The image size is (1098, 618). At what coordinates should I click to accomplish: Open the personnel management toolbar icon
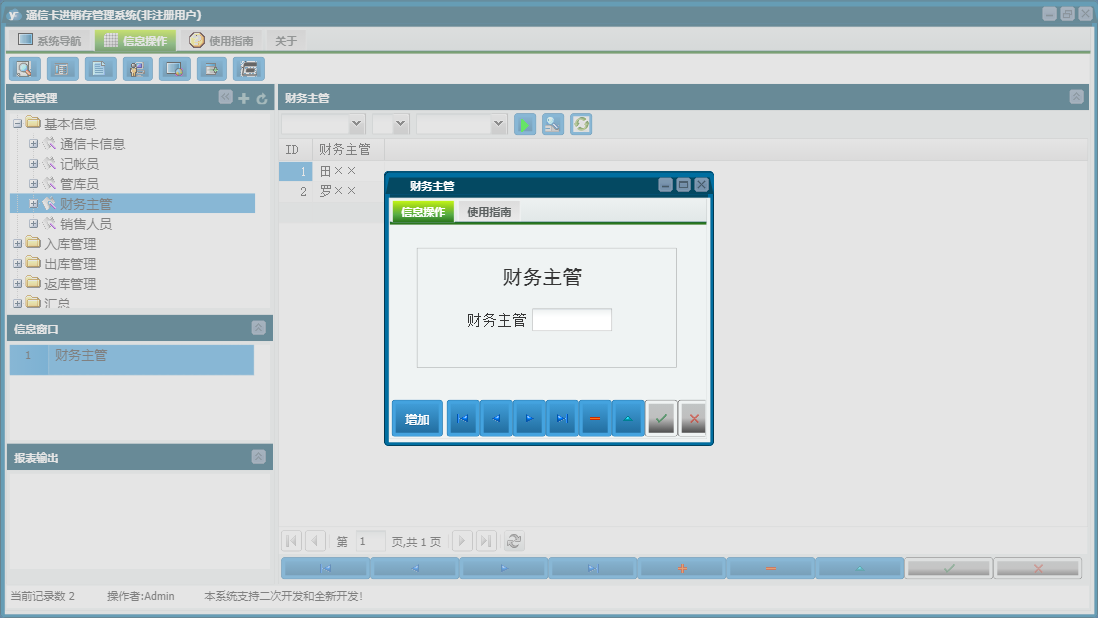point(136,68)
